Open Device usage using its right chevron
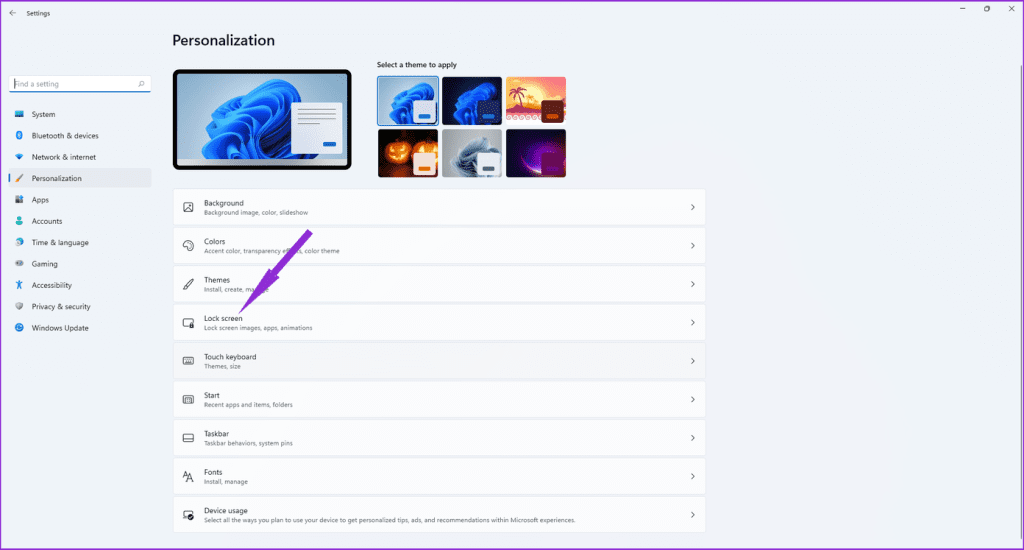This screenshot has height=550, width=1024. point(692,515)
